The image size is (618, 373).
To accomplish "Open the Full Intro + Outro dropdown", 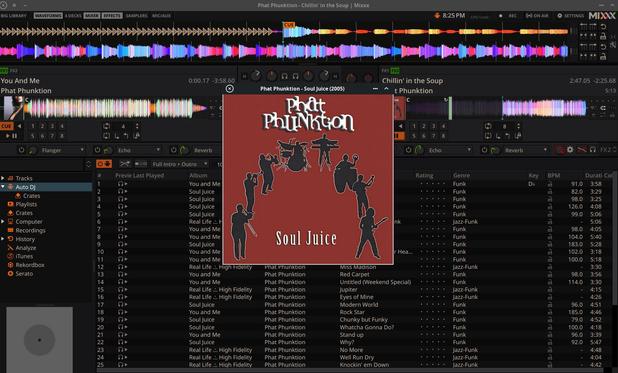I will pyautogui.click(x=180, y=164).
